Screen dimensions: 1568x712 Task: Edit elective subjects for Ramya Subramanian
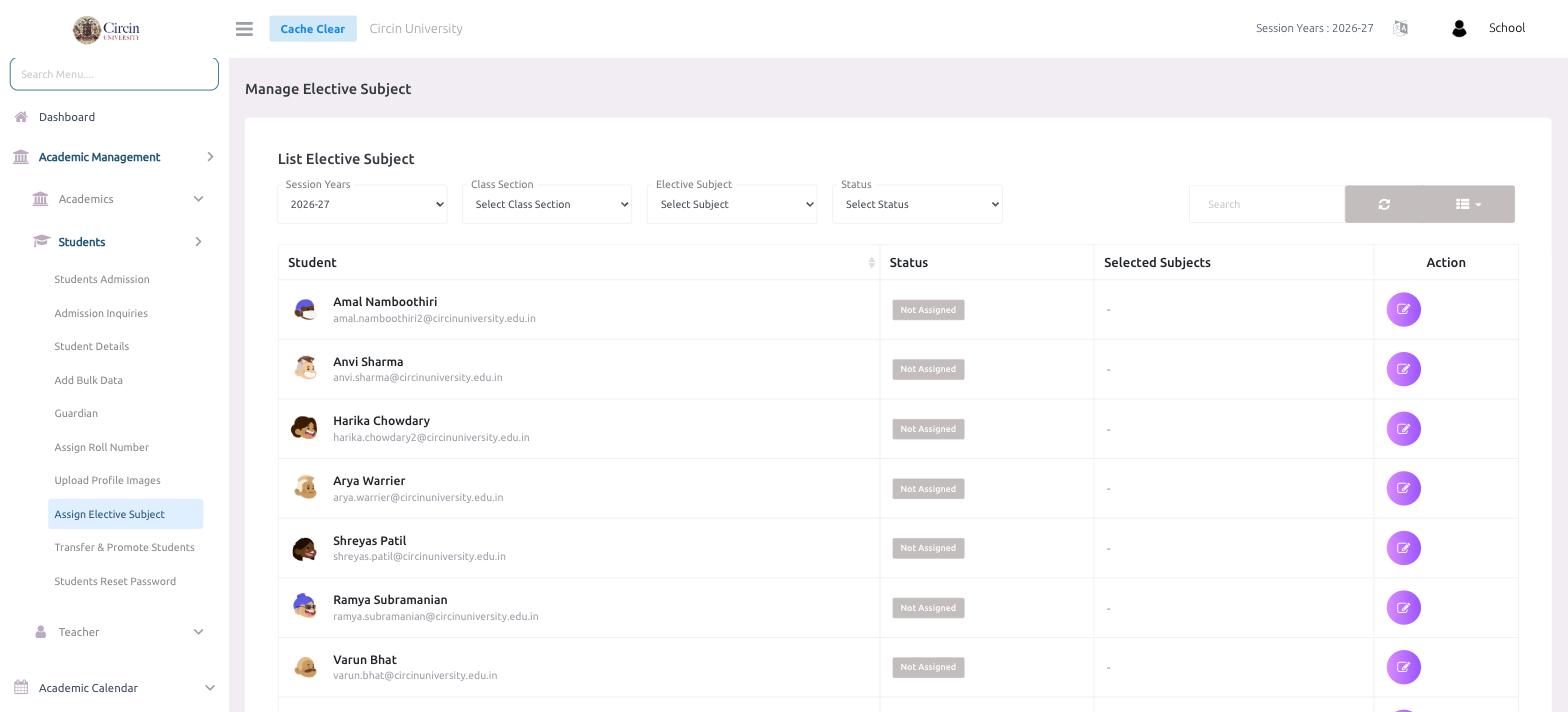1404,608
